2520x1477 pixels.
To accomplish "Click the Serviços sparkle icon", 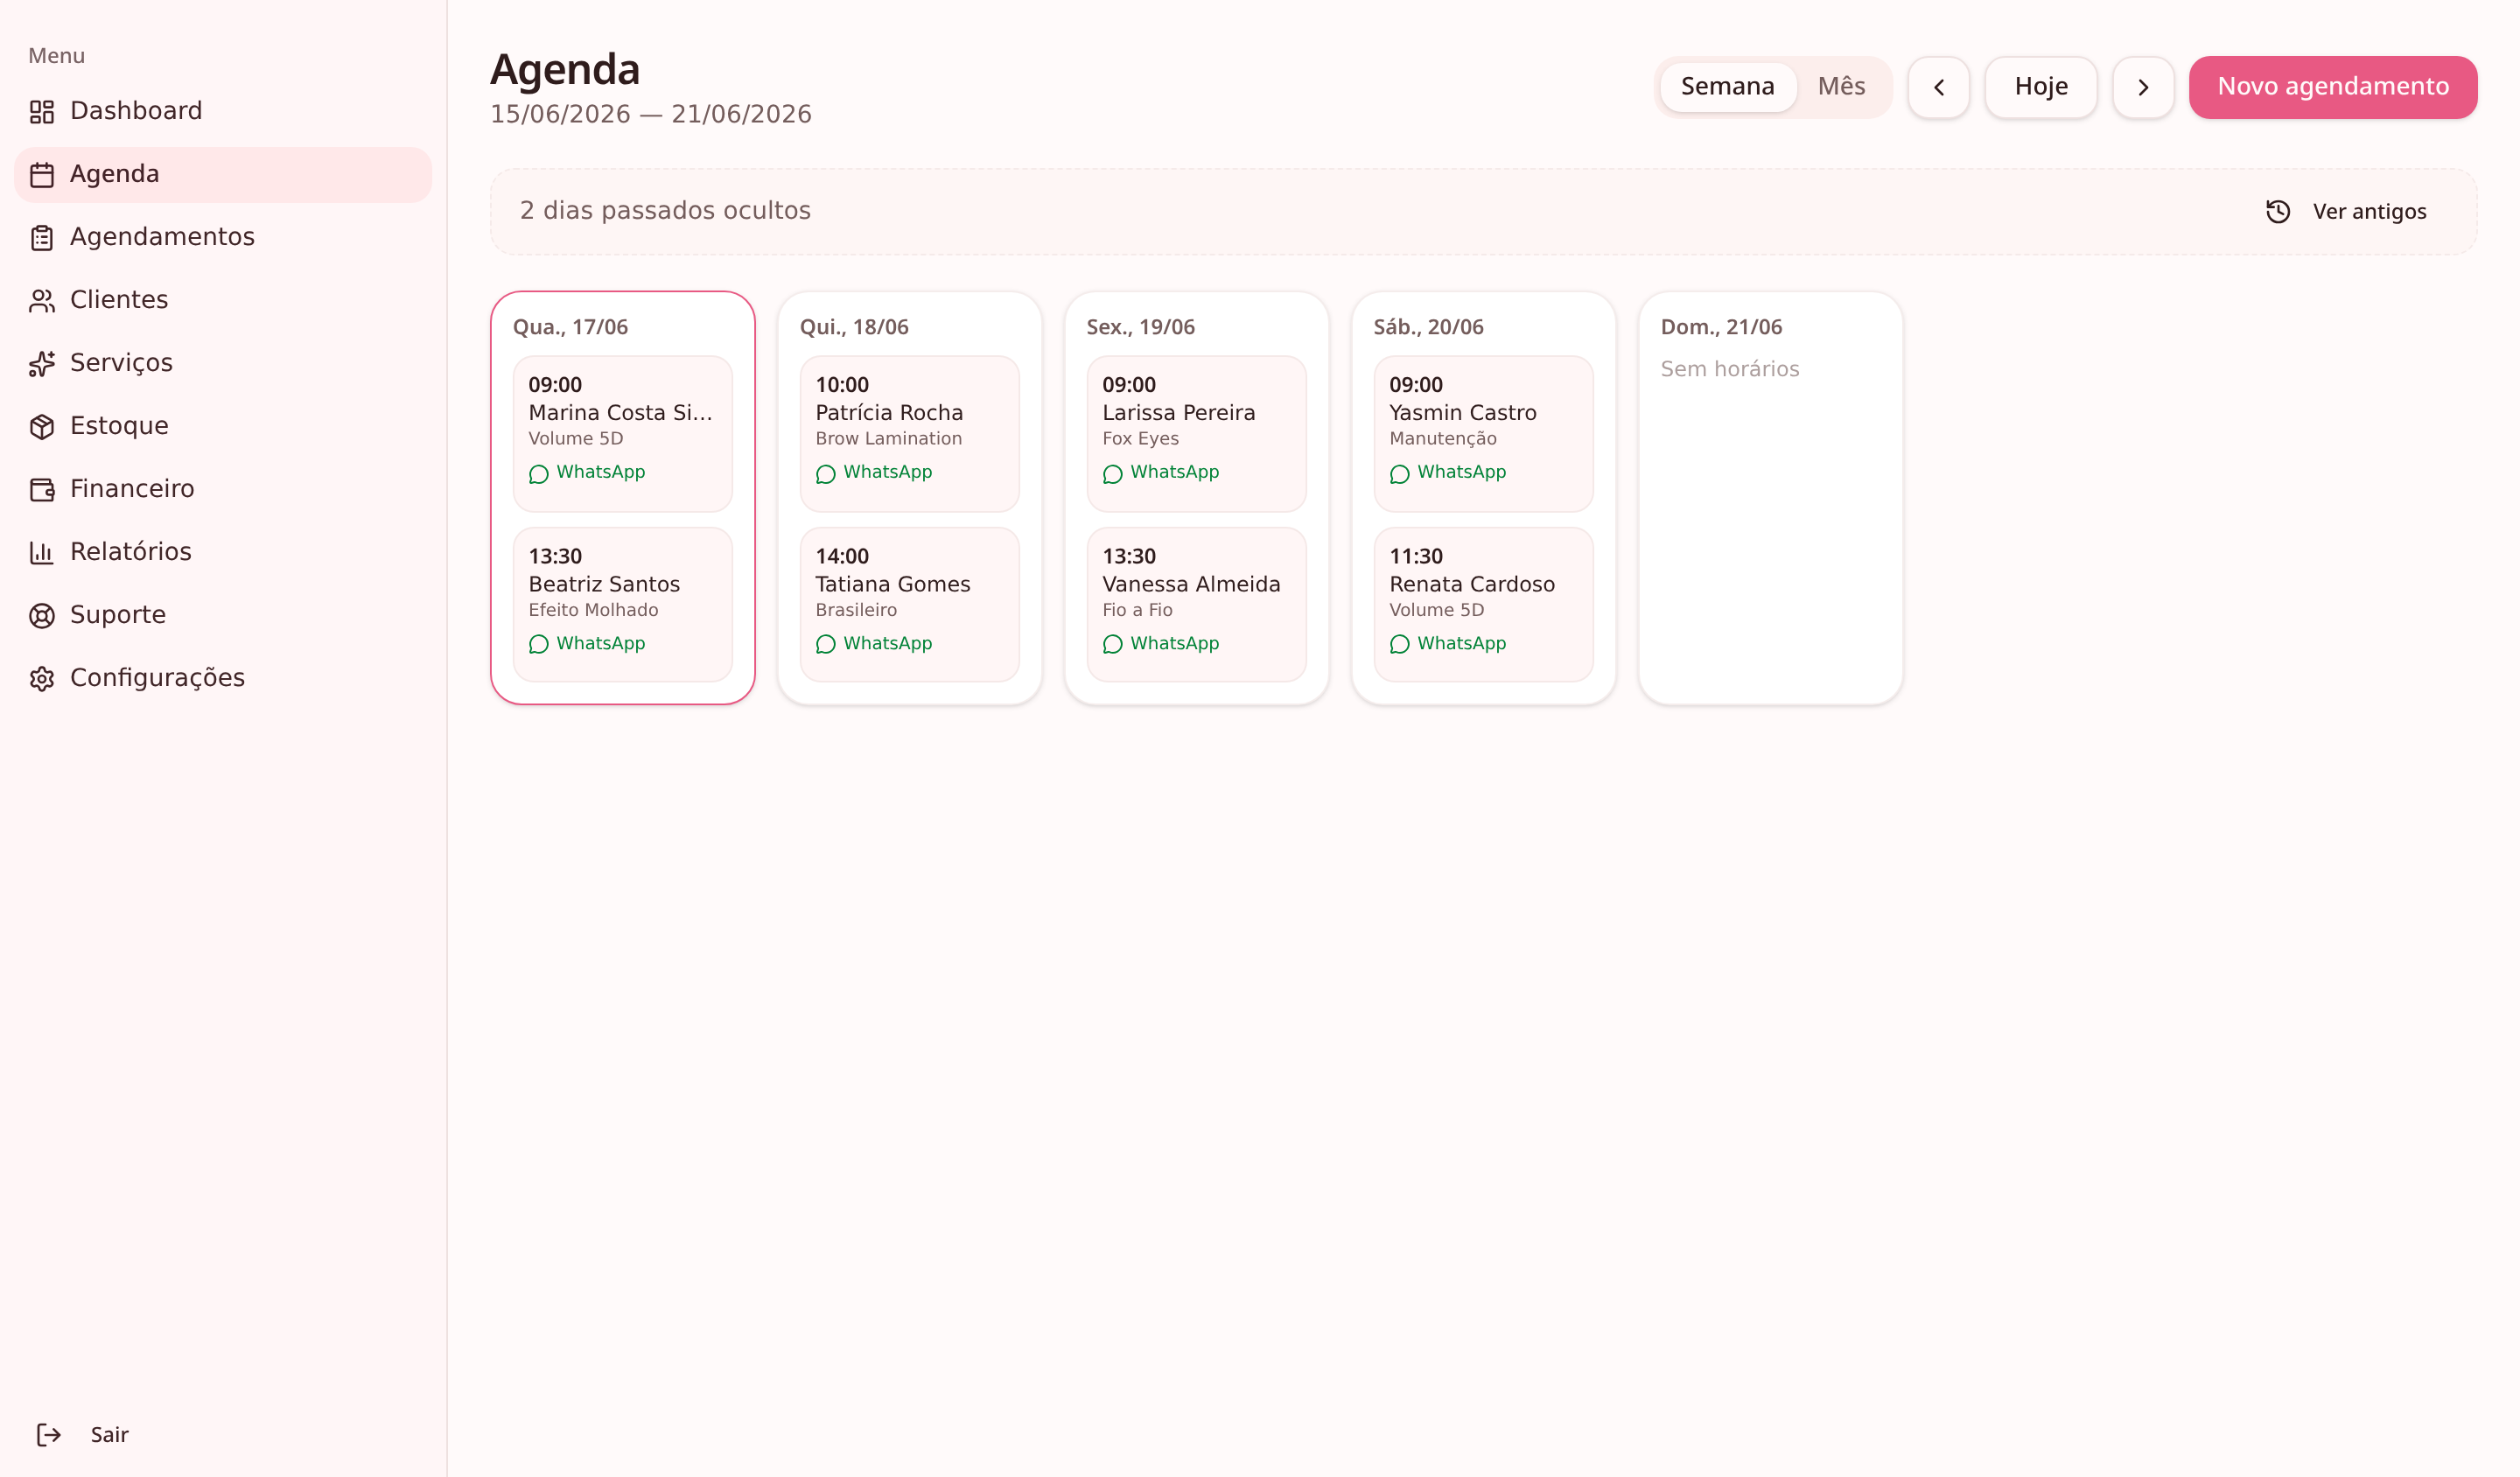I will click(42, 364).
